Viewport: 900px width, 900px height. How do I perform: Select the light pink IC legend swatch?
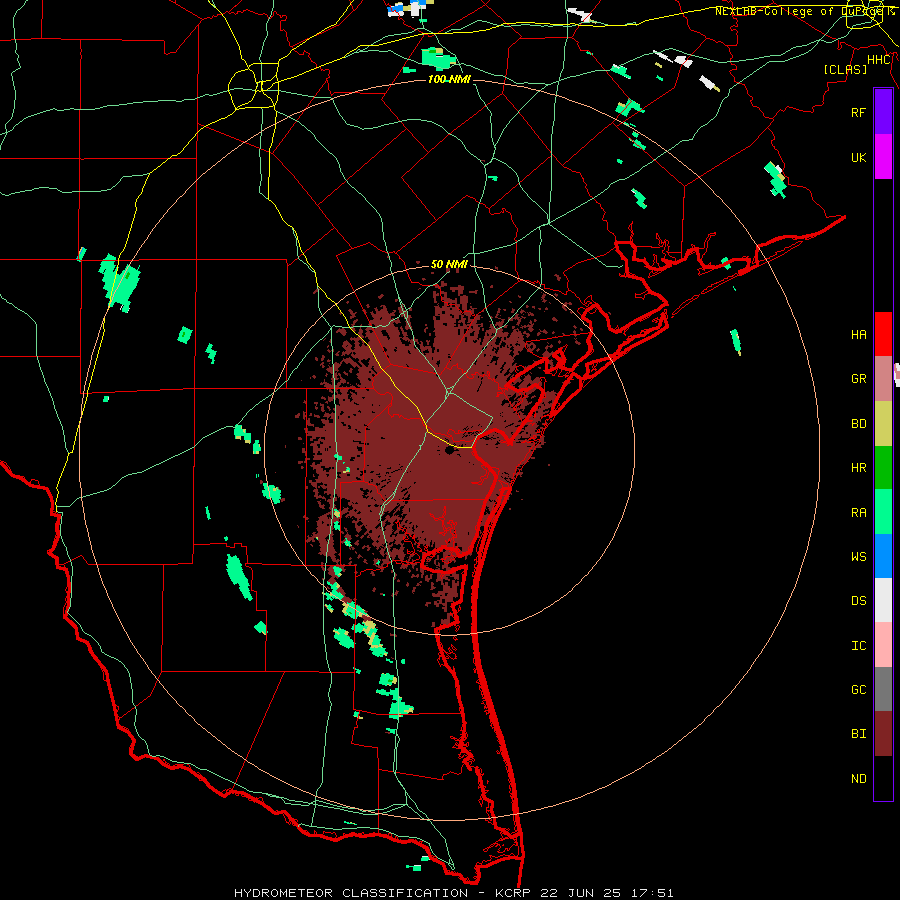[883, 645]
